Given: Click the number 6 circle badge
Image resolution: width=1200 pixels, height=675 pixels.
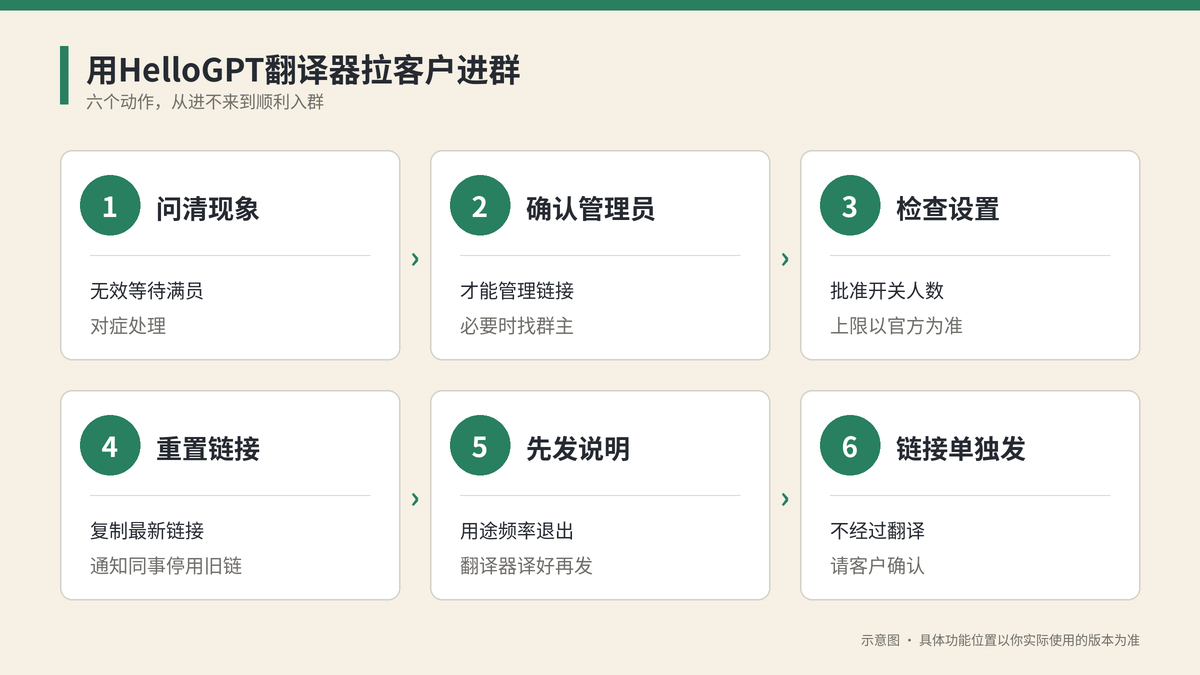Looking at the screenshot, I should 850,446.
